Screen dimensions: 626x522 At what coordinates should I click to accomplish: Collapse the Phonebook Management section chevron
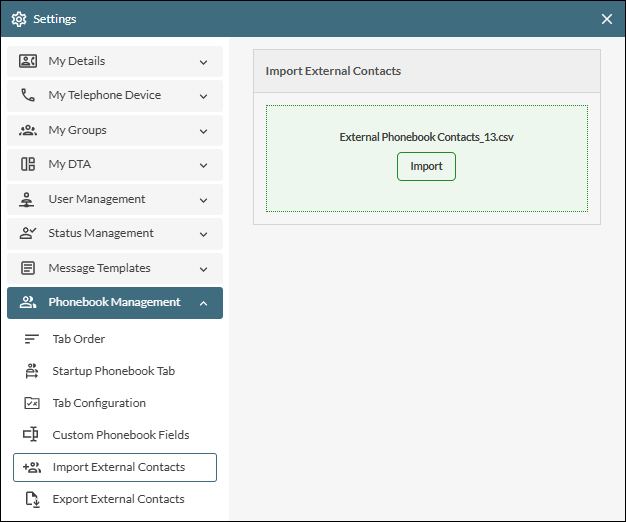(203, 303)
